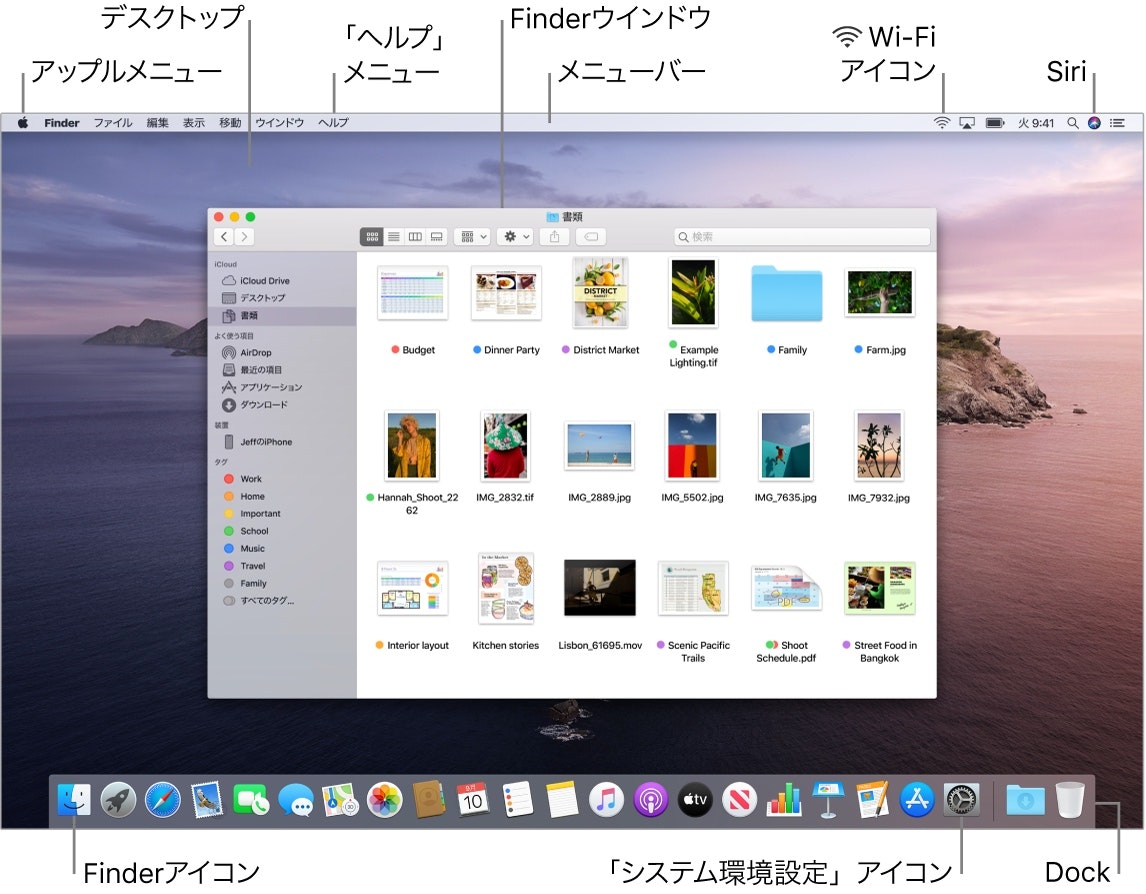Click the Wi-Fi icon in menu bar
The width and height of the screenshot is (1146, 894).
942,123
